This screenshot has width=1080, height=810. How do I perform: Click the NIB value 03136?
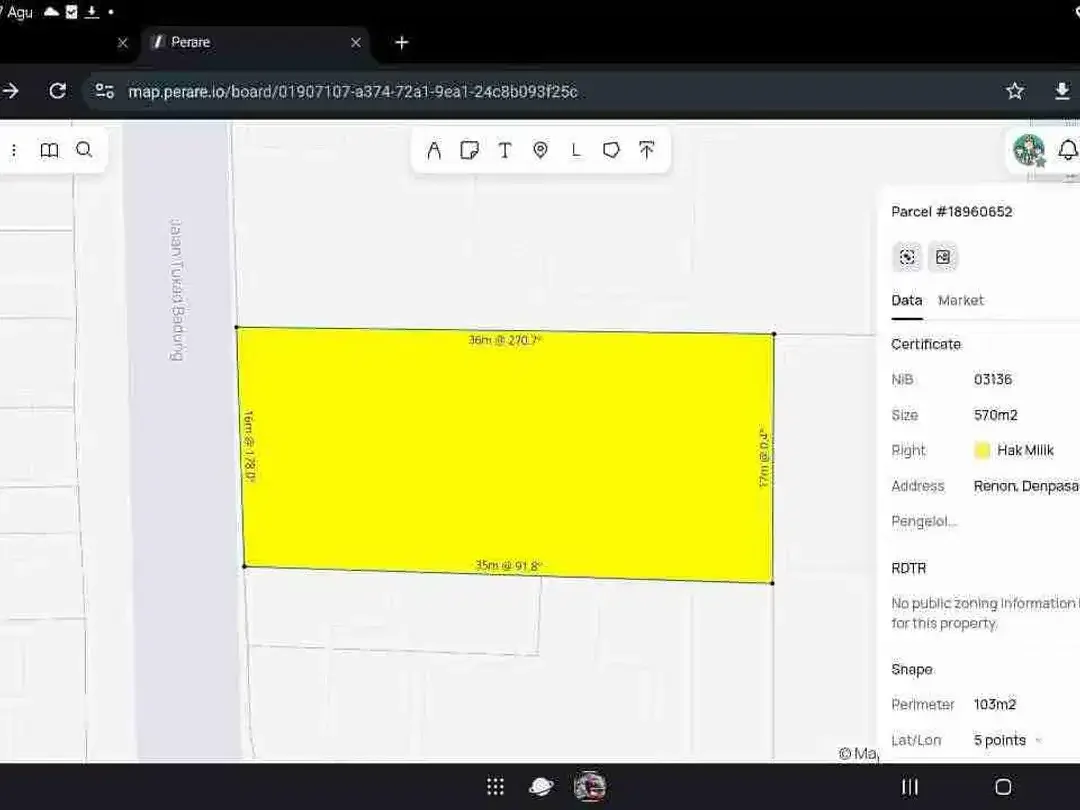993,380
